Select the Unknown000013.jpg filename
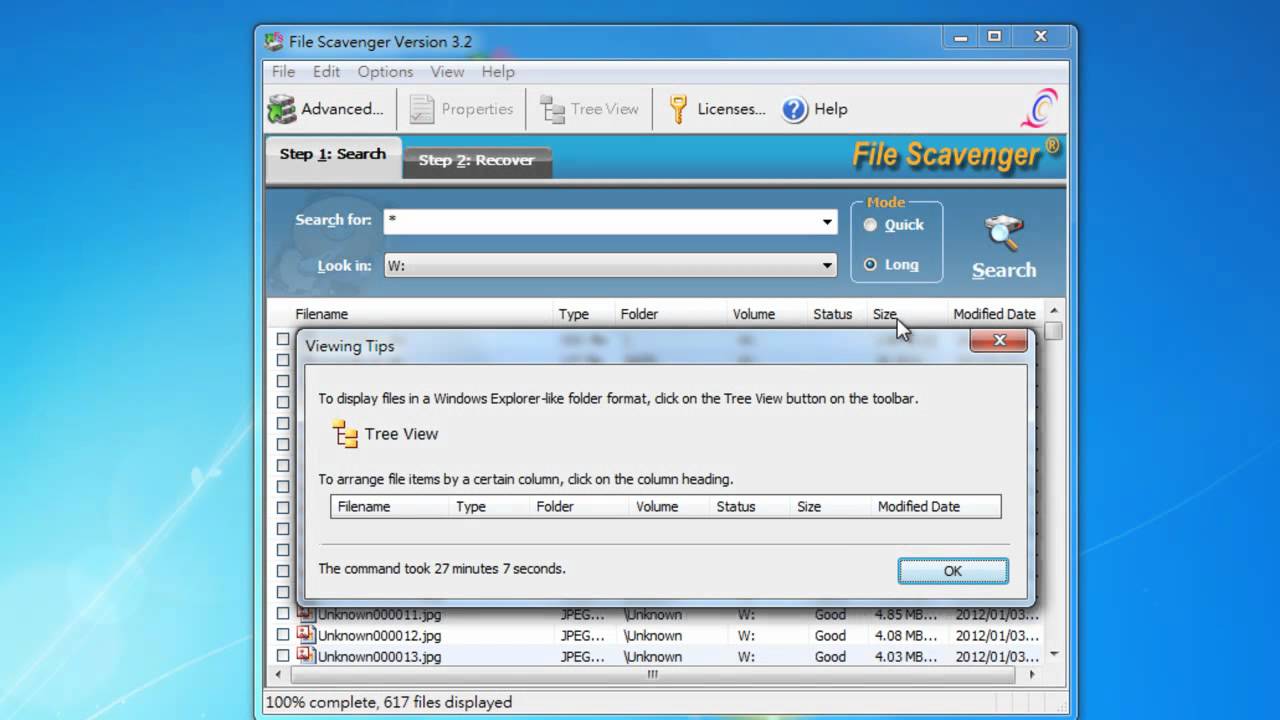1280x720 pixels. pyautogui.click(x=379, y=656)
